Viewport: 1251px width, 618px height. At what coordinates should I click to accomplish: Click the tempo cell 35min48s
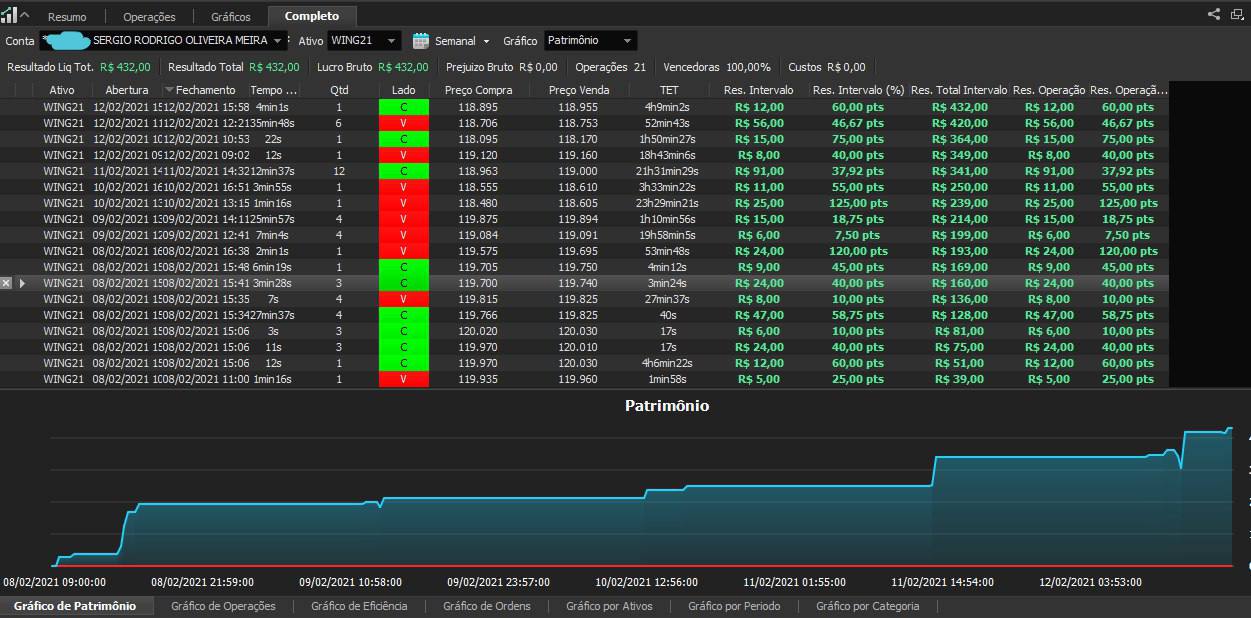point(274,123)
